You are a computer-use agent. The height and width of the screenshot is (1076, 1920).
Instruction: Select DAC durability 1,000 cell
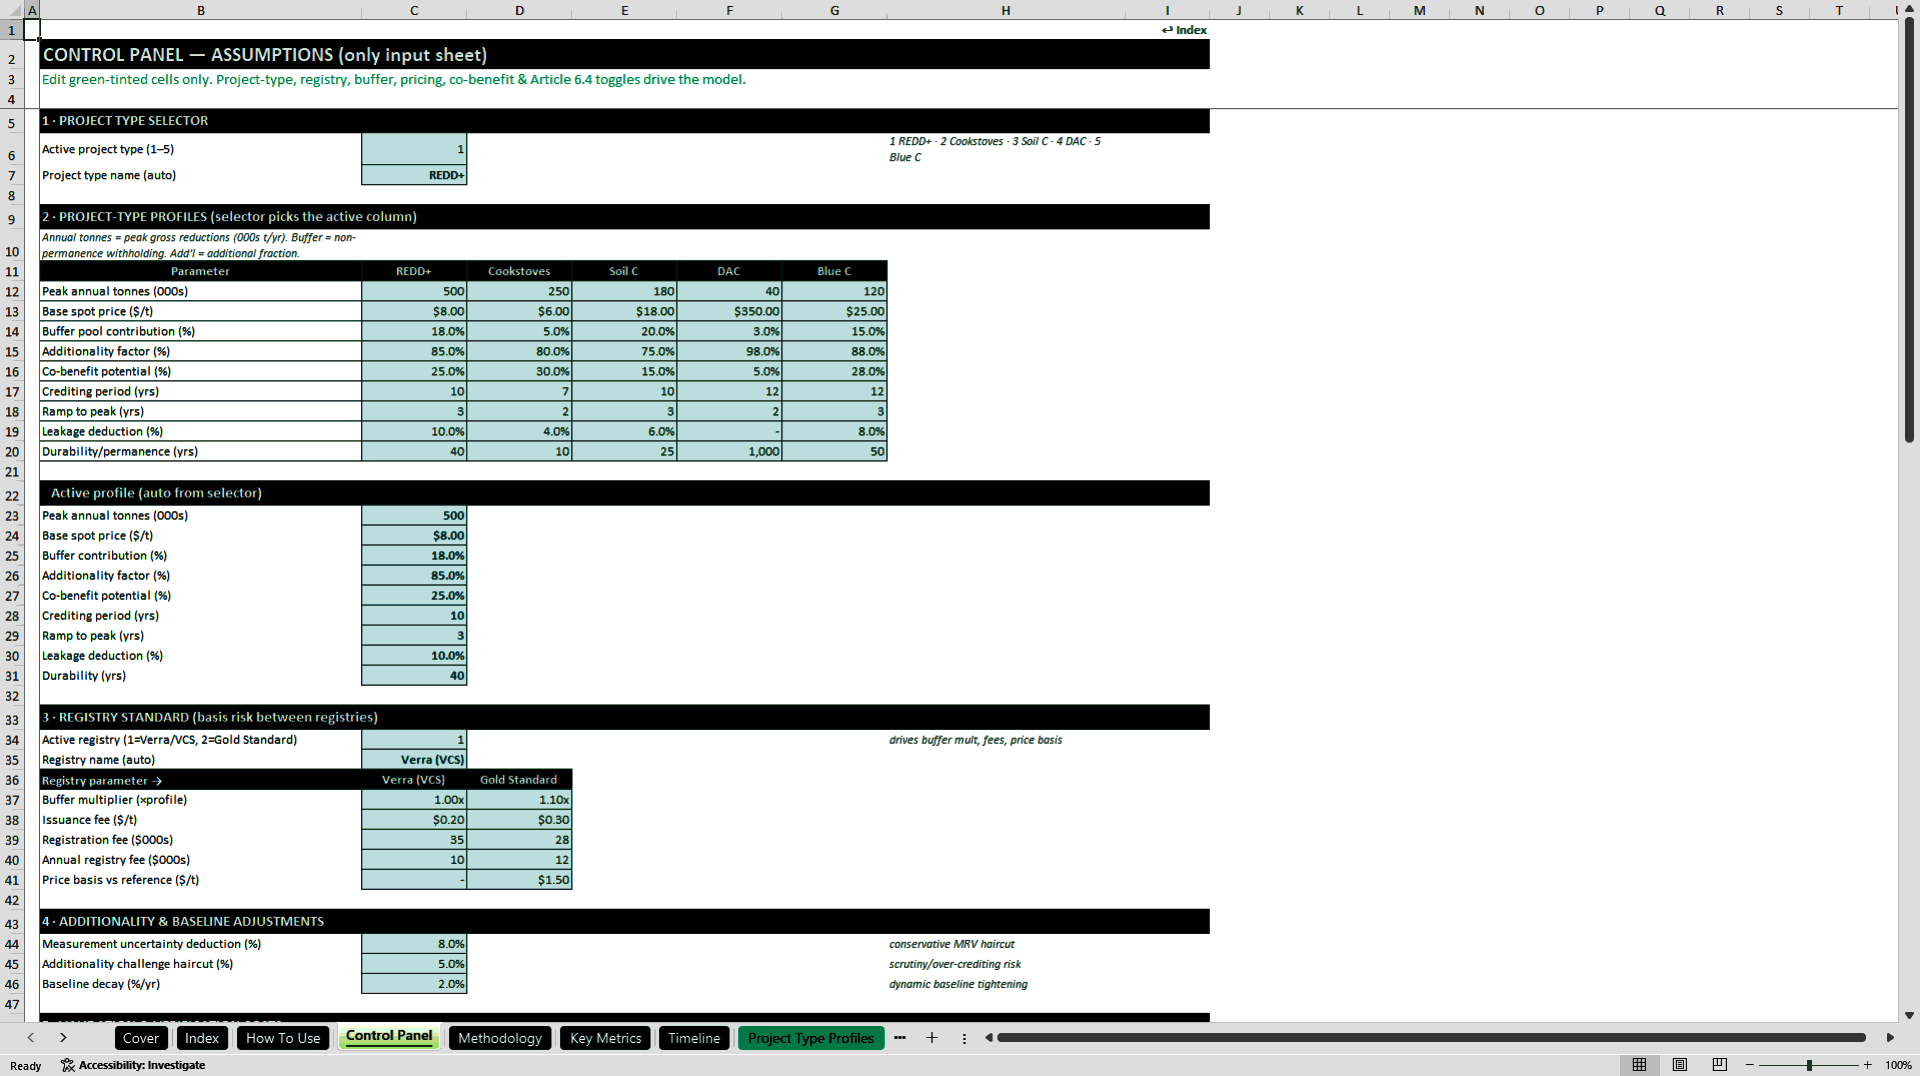click(729, 451)
